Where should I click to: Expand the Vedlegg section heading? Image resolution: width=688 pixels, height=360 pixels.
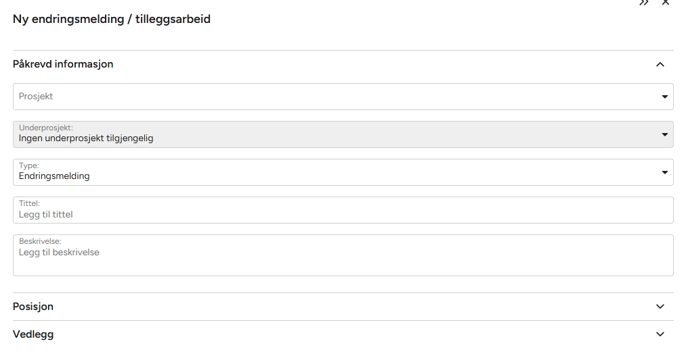coord(33,334)
